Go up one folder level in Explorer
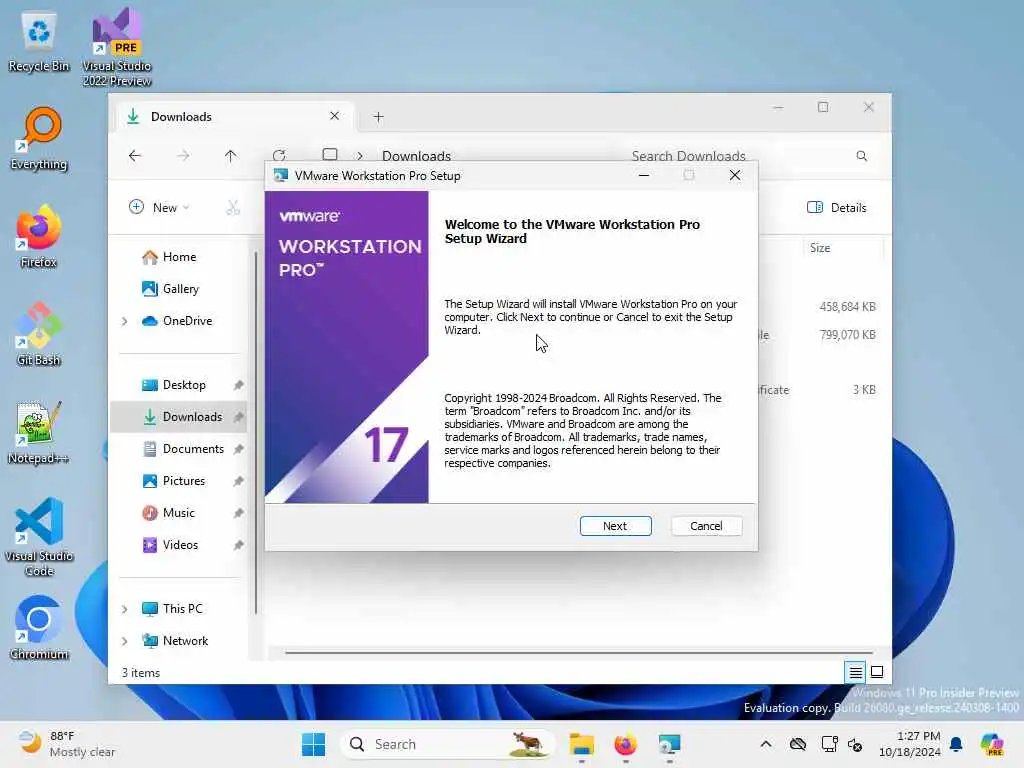 231,155
